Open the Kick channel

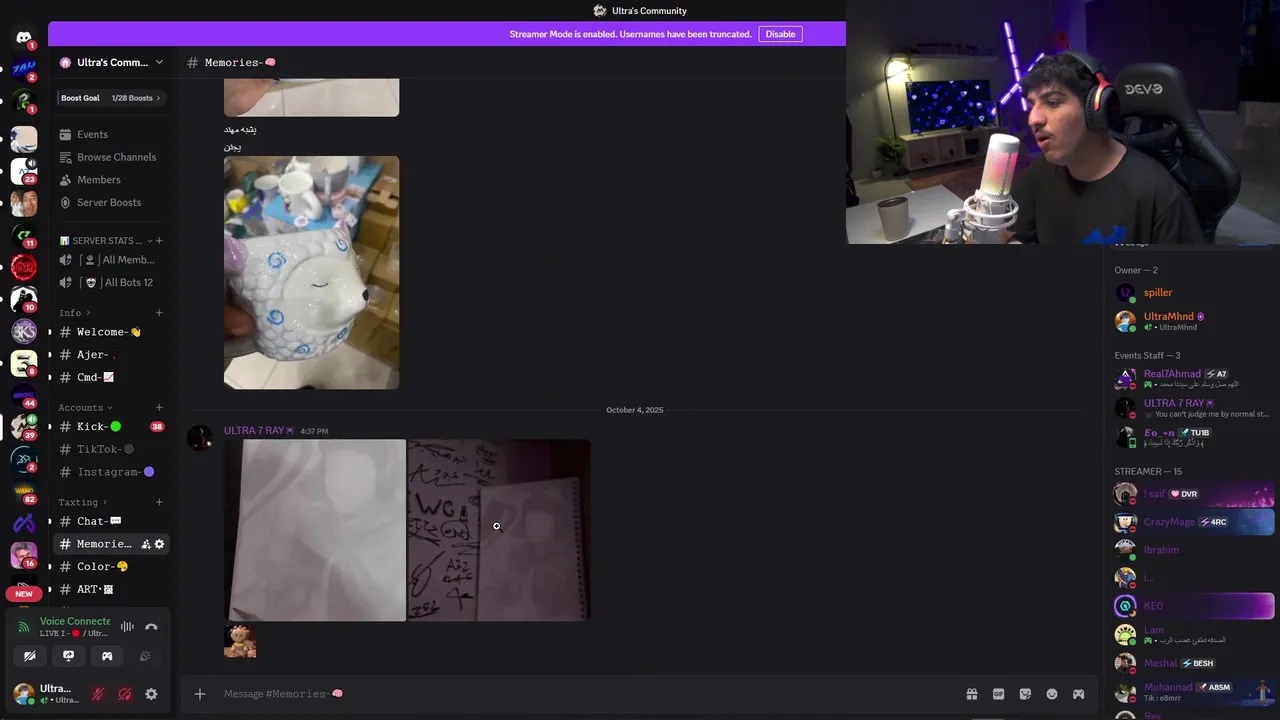[x=110, y=427]
